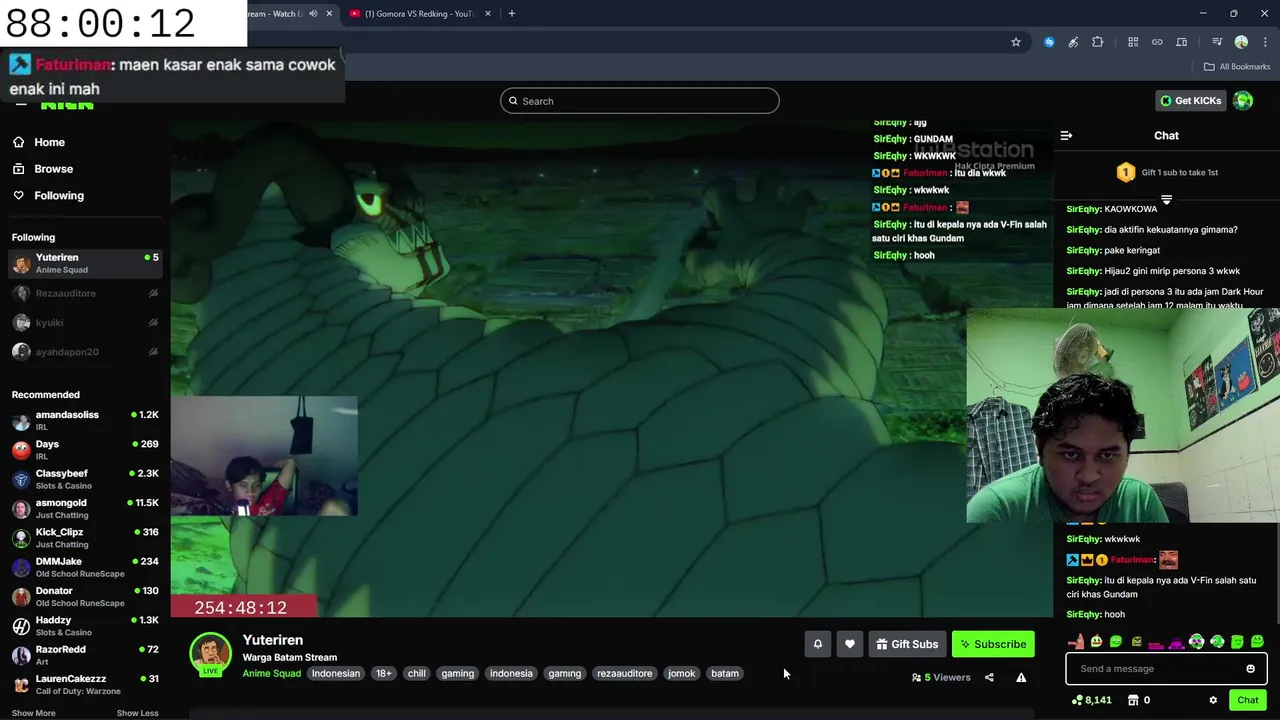Click the jomok tag
The image size is (1280, 720).
pos(681,673)
